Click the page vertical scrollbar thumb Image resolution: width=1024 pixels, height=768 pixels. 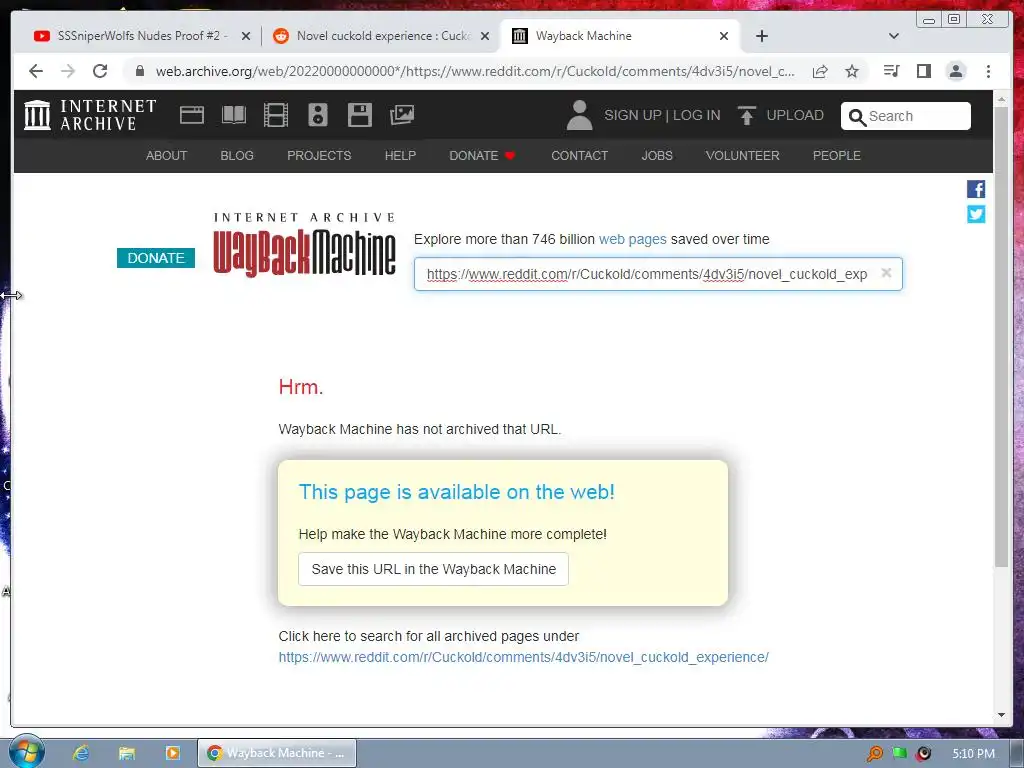(1001, 336)
